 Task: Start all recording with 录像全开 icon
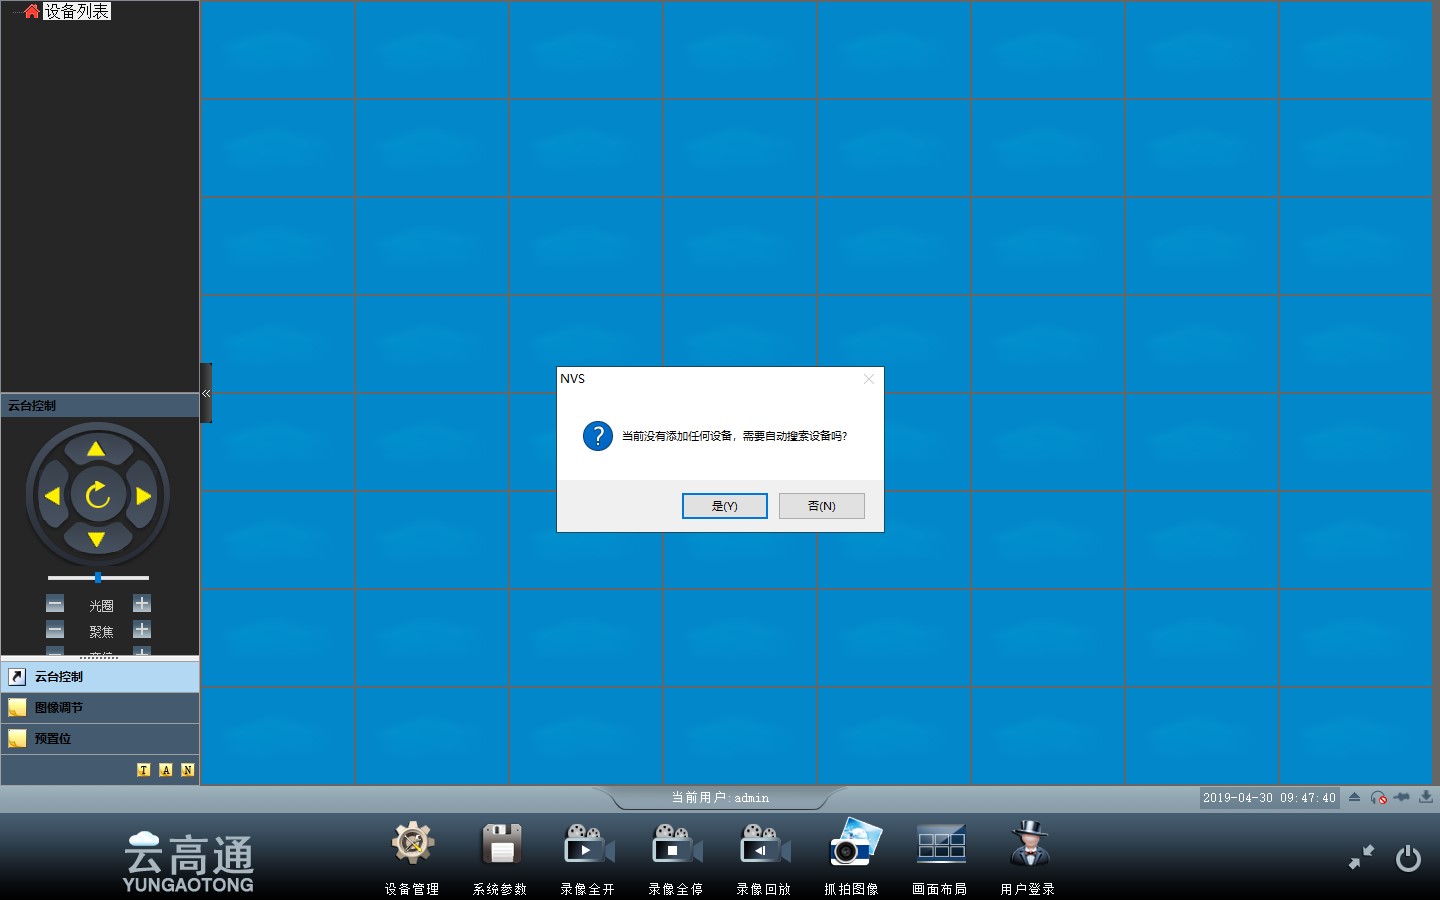click(588, 845)
